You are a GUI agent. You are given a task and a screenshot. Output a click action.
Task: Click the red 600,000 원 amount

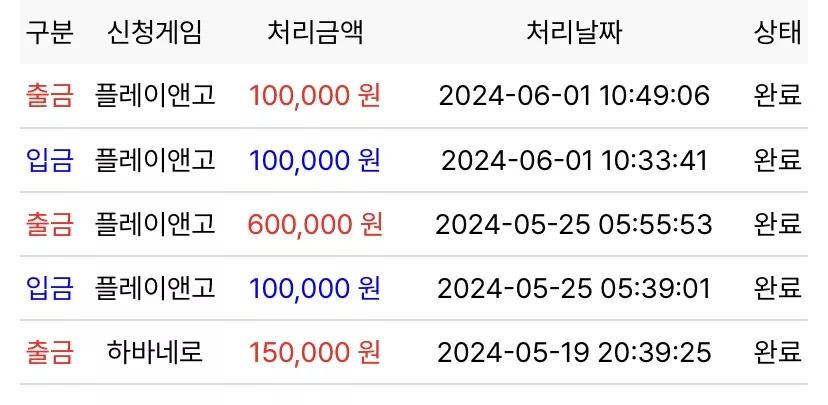coord(315,224)
